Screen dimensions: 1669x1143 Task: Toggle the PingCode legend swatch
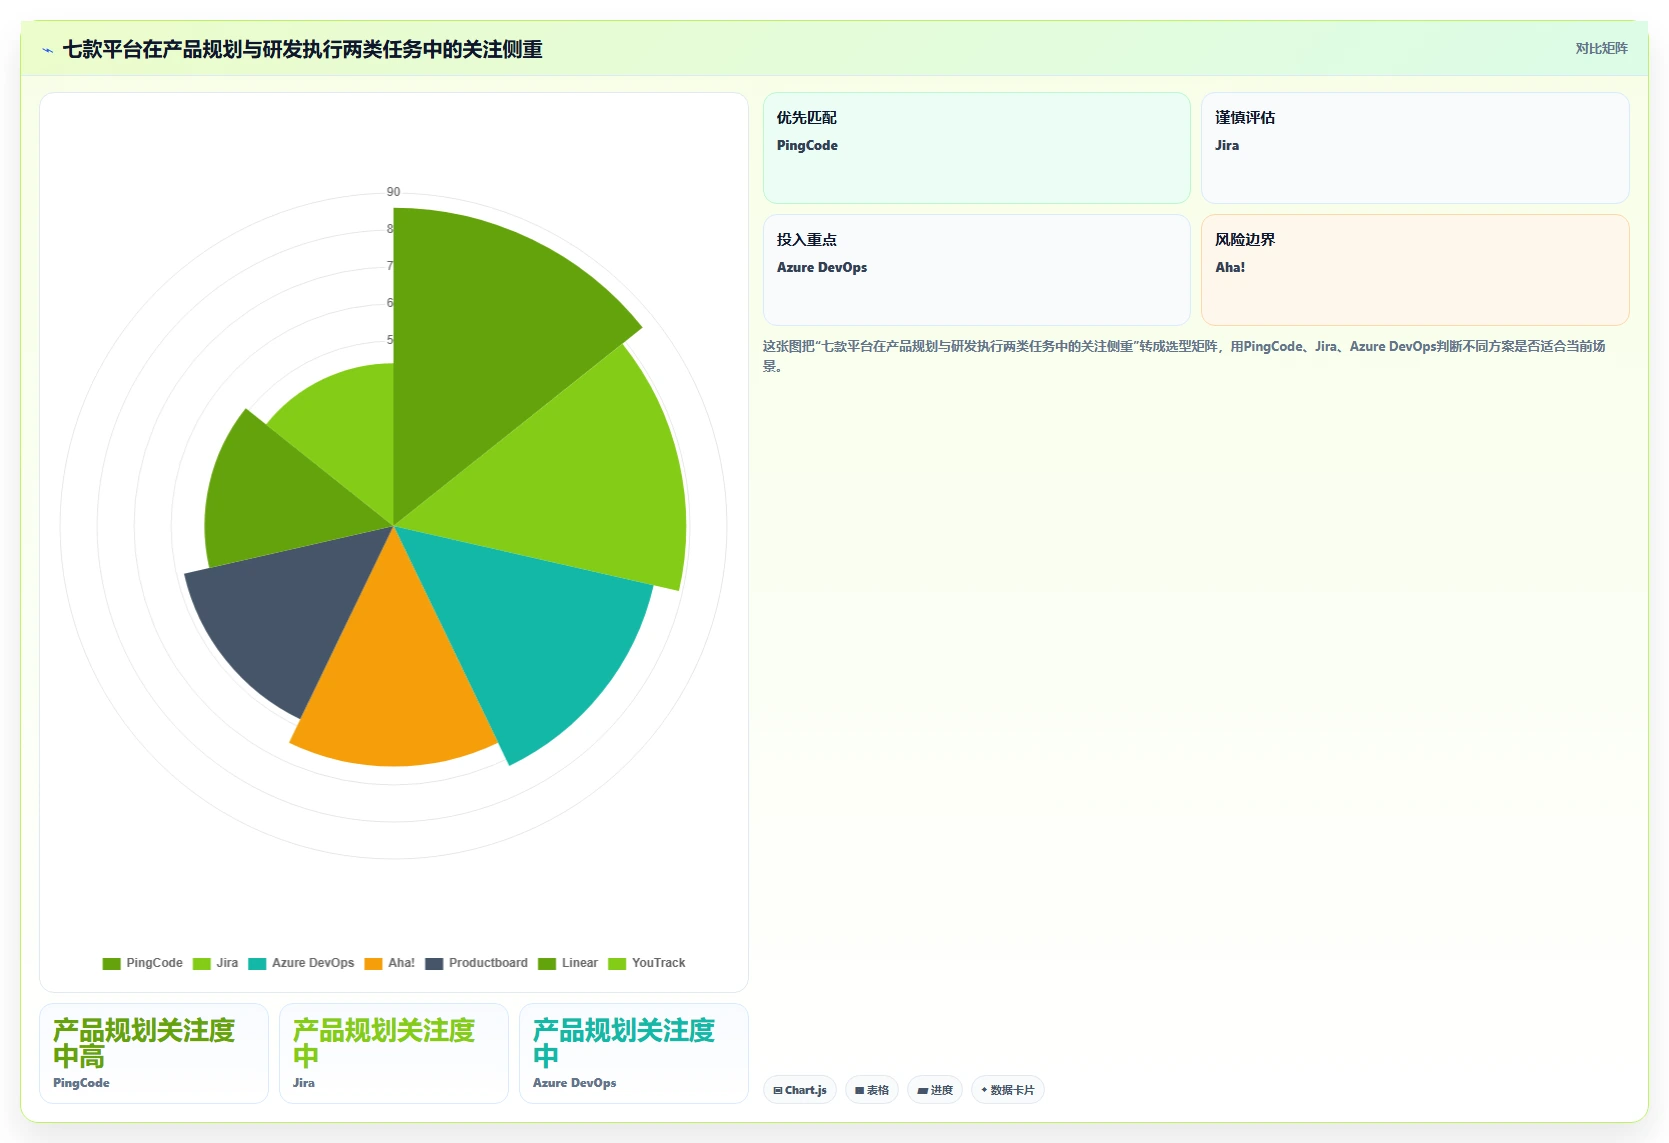click(111, 963)
